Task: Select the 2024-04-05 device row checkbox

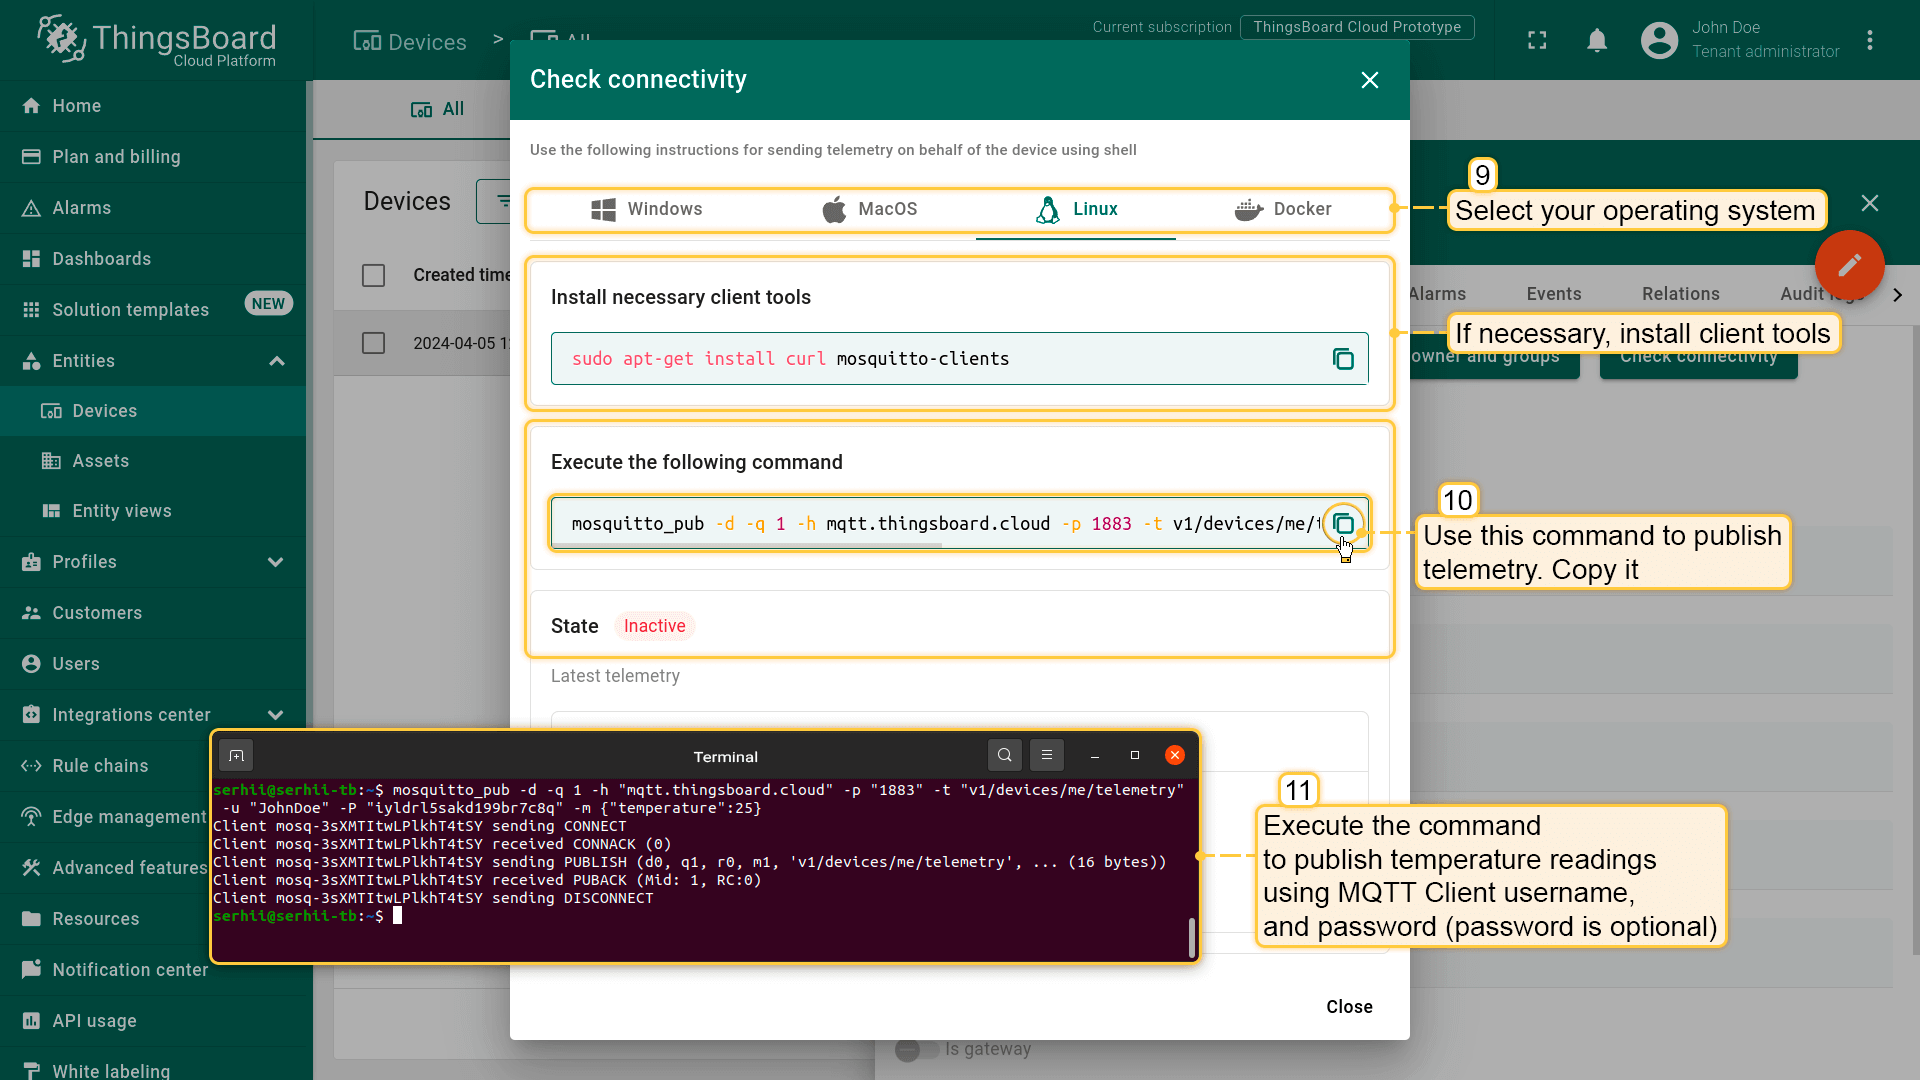Action: click(373, 343)
